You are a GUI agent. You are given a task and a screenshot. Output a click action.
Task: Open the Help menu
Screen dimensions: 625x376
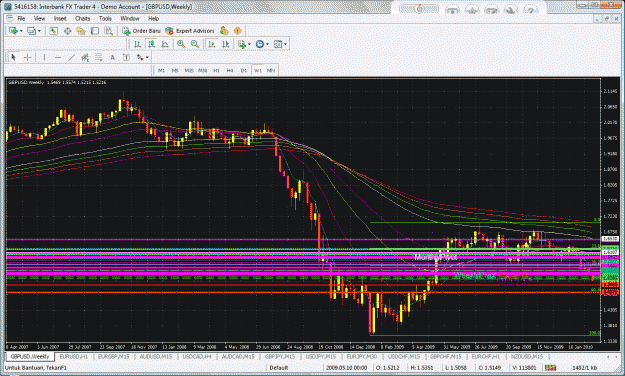click(x=153, y=18)
